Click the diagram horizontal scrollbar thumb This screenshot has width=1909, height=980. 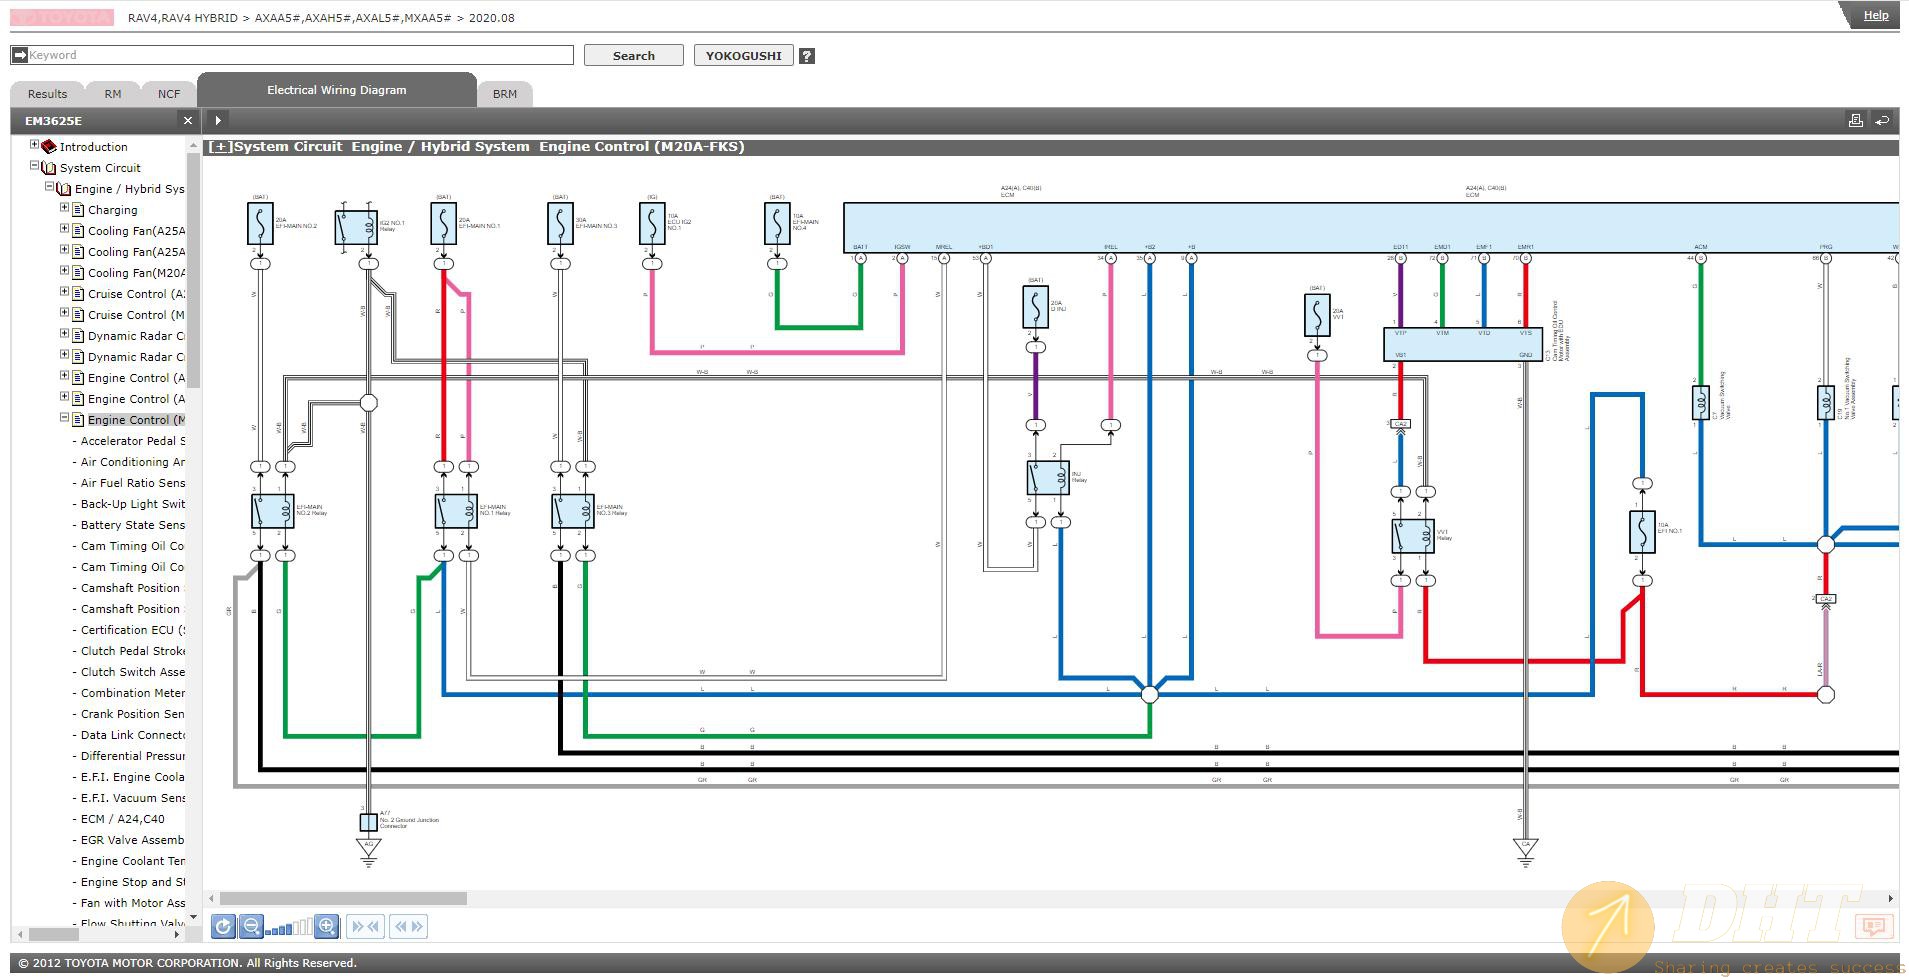click(x=343, y=899)
